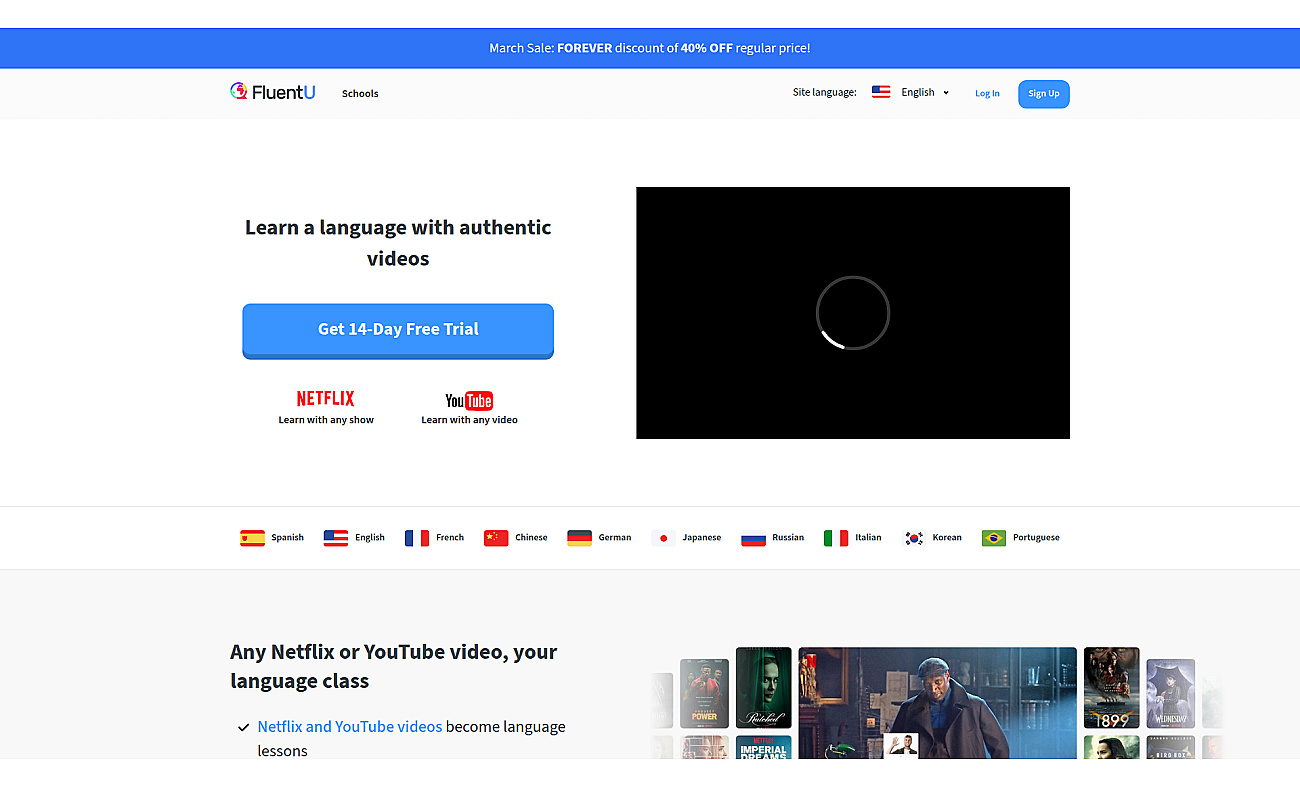Click the 'Learn with any show' caption
The height and width of the screenshot is (788, 1300).
point(326,420)
